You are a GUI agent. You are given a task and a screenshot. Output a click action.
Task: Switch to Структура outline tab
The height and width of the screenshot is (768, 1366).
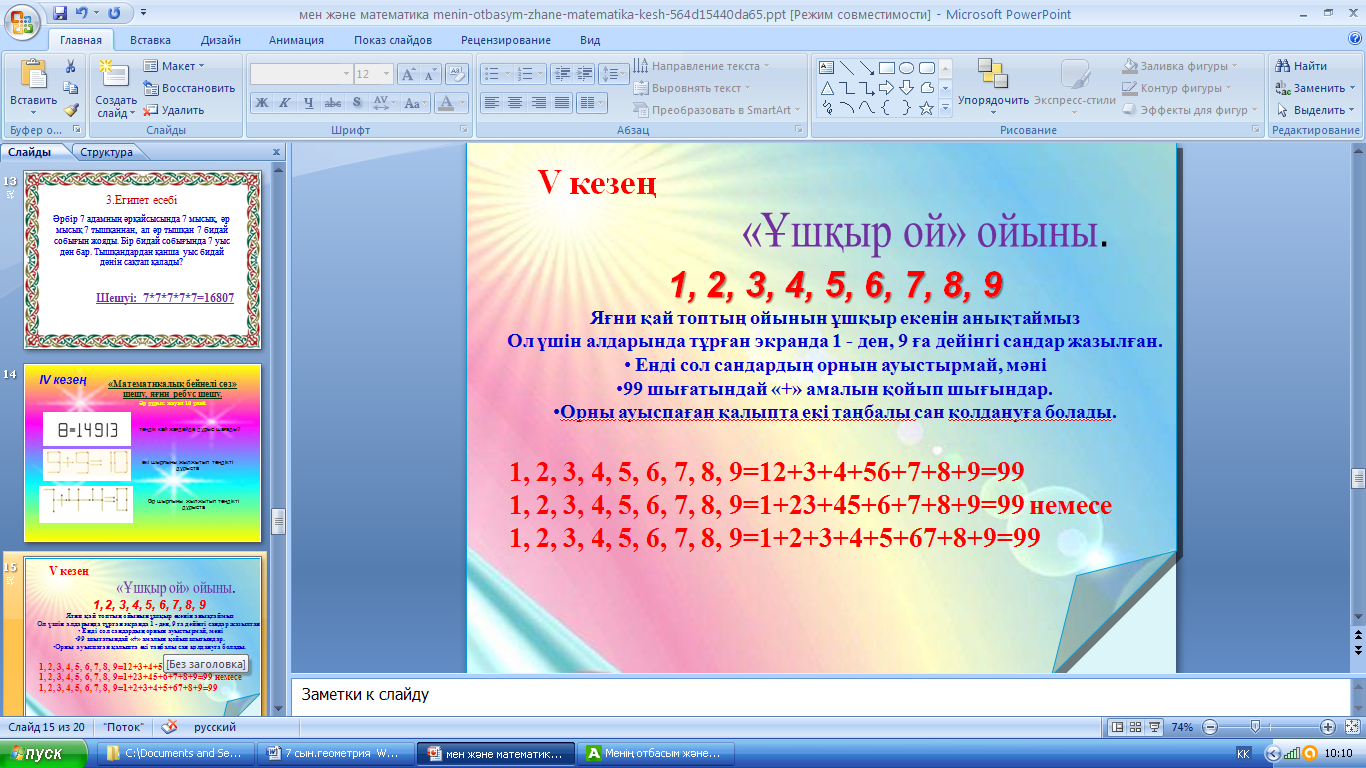click(107, 152)
